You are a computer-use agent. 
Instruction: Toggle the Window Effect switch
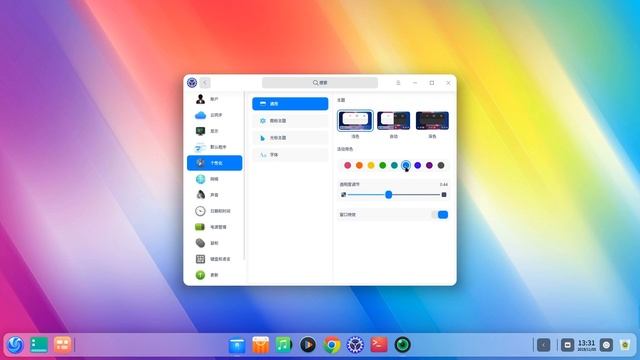pyautogui.click(x=440, y=215)
